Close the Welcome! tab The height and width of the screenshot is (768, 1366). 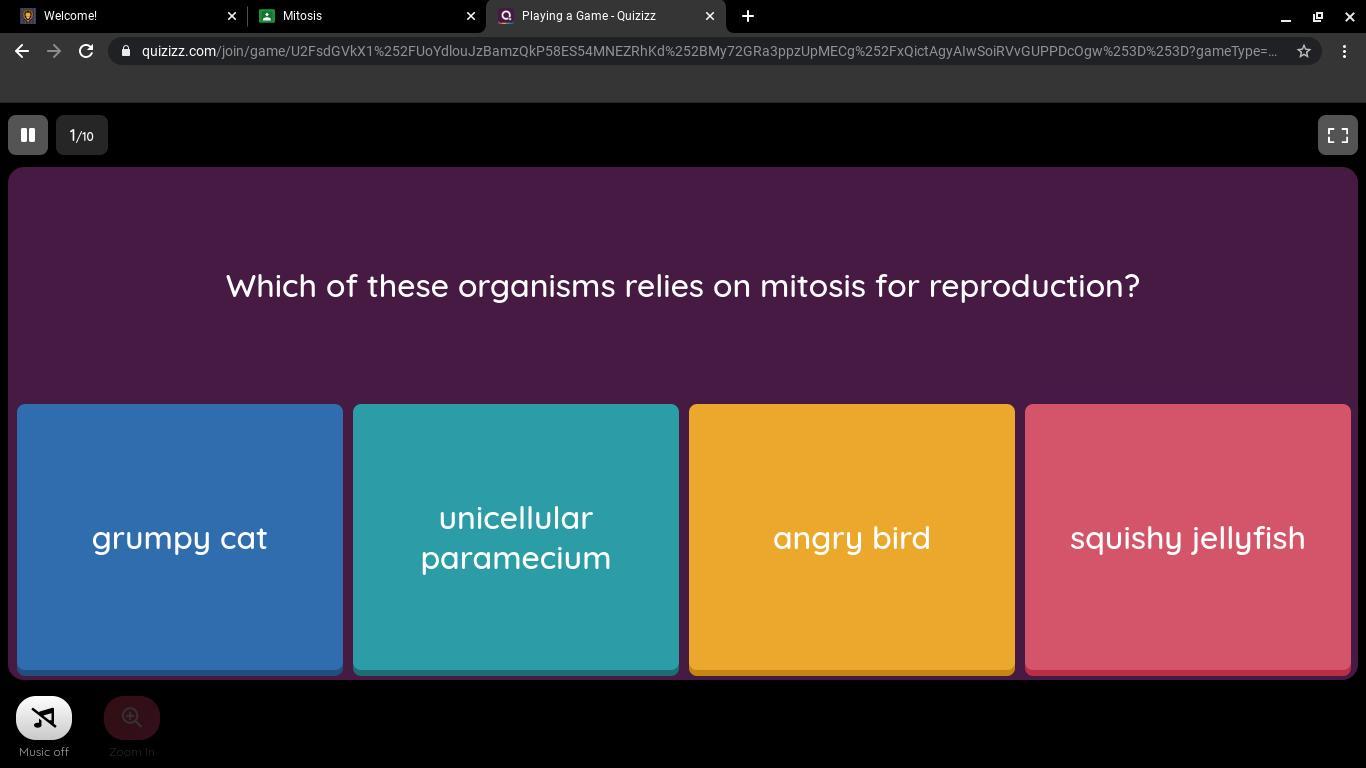[x=232, y=16]
